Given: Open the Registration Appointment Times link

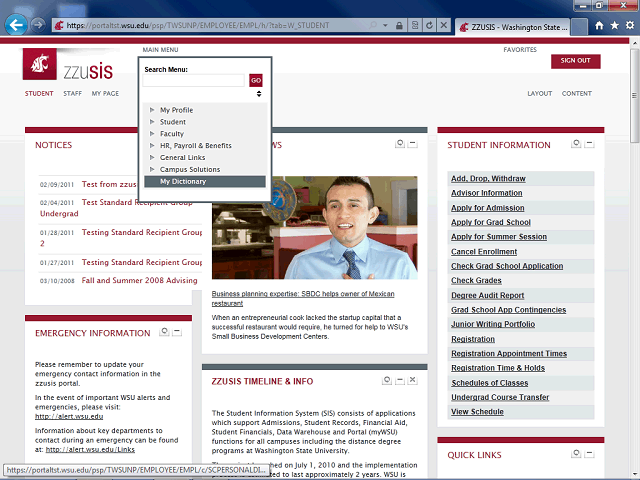Looking at the screenshot, I should (x=509, y=353).
